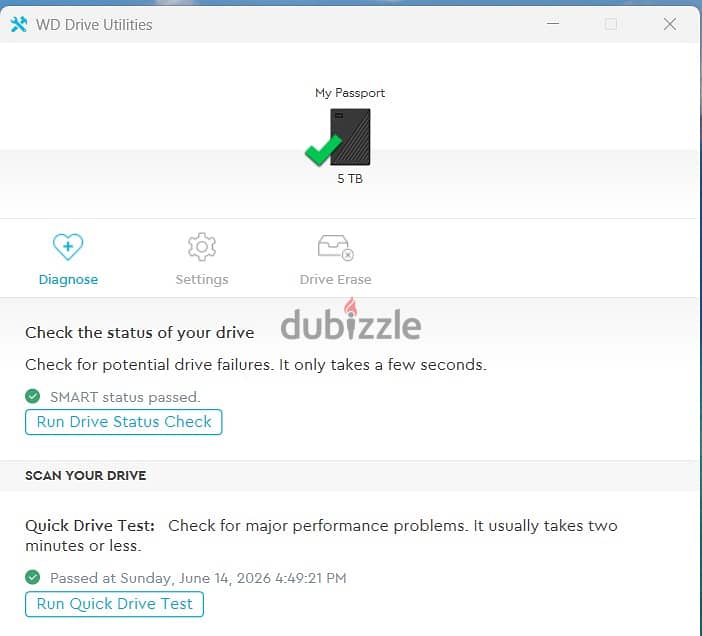Switch to the Drive Erase tab label
The height and width of the screenshot is (636, 702).
pos(335,279)
